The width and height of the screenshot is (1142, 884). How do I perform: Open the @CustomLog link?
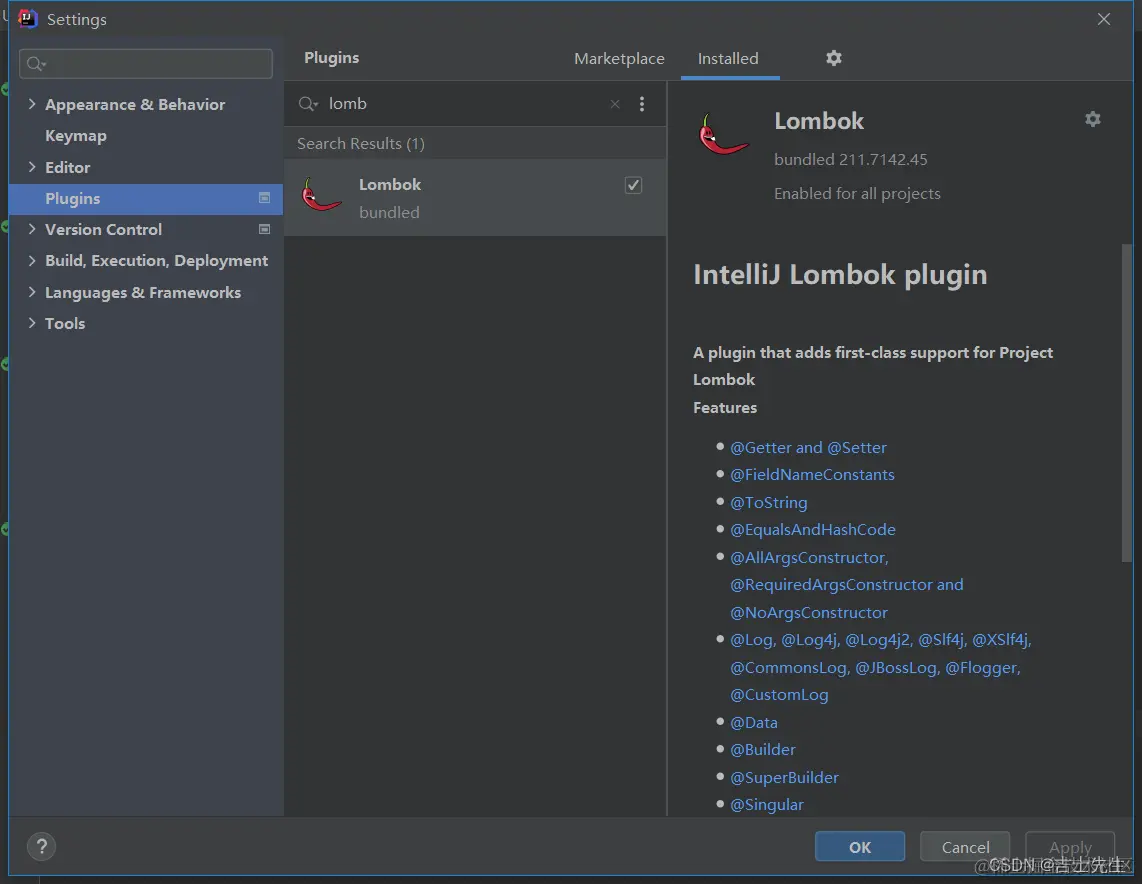(779, 695)
